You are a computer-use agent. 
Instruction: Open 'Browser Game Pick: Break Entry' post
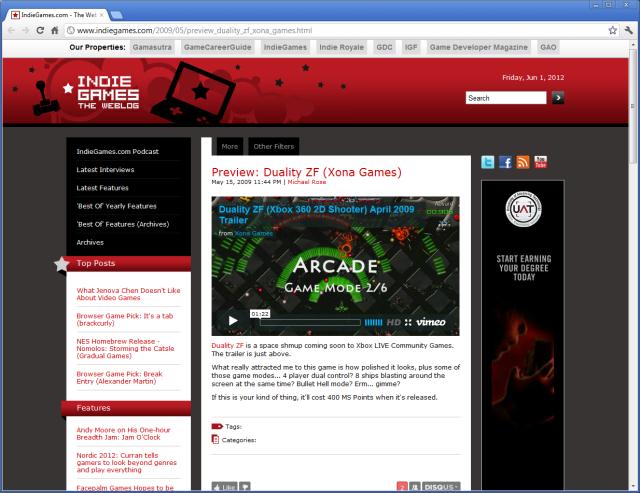pyautogui.click(x=119, y=378)
